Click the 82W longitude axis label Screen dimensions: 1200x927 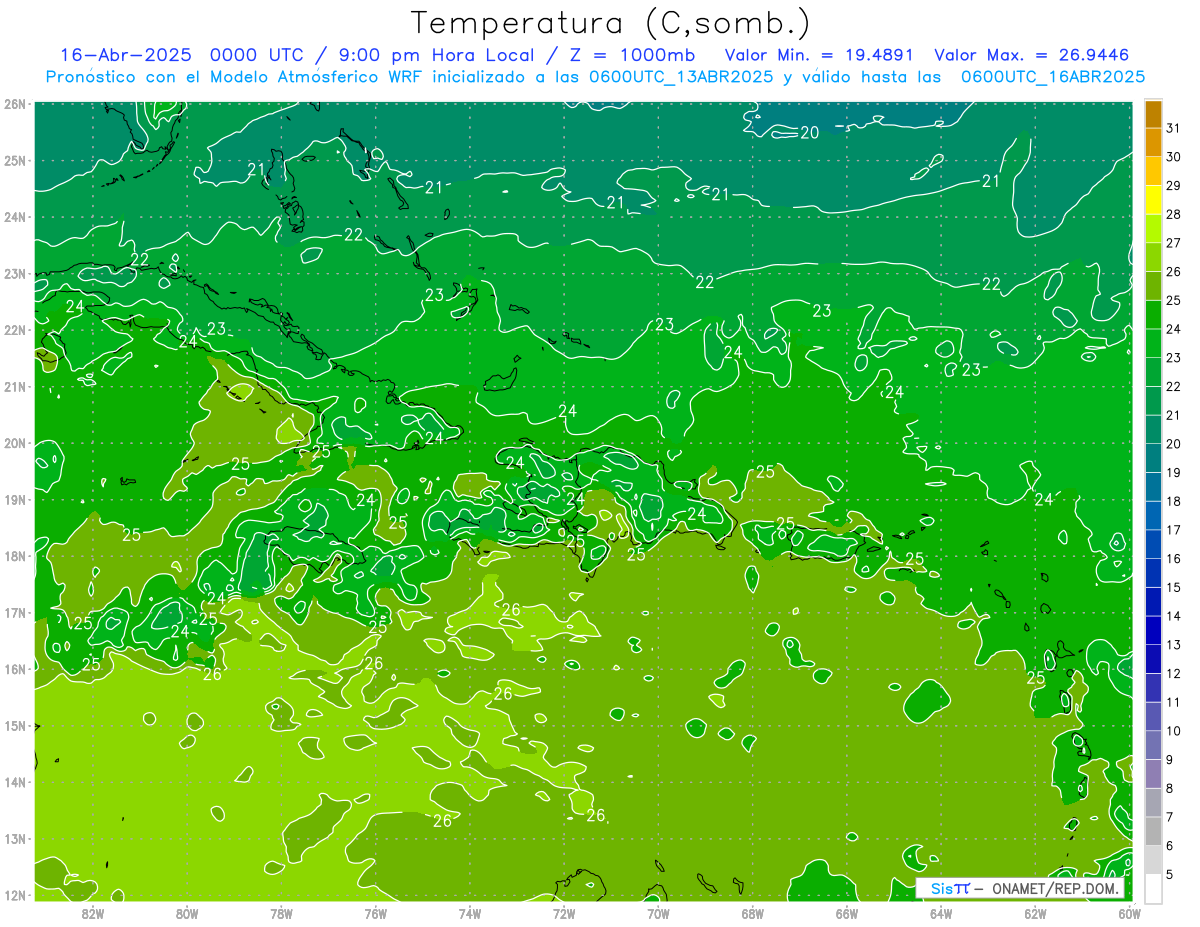pyautogui.click(x=93, y=913)
